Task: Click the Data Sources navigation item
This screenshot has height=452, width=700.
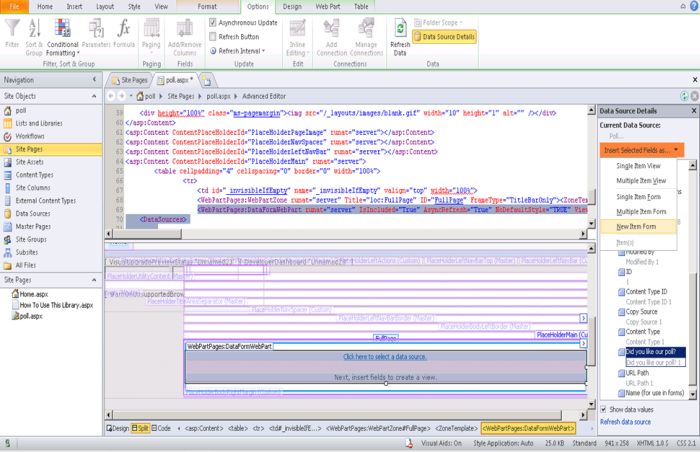Action: 34,213
